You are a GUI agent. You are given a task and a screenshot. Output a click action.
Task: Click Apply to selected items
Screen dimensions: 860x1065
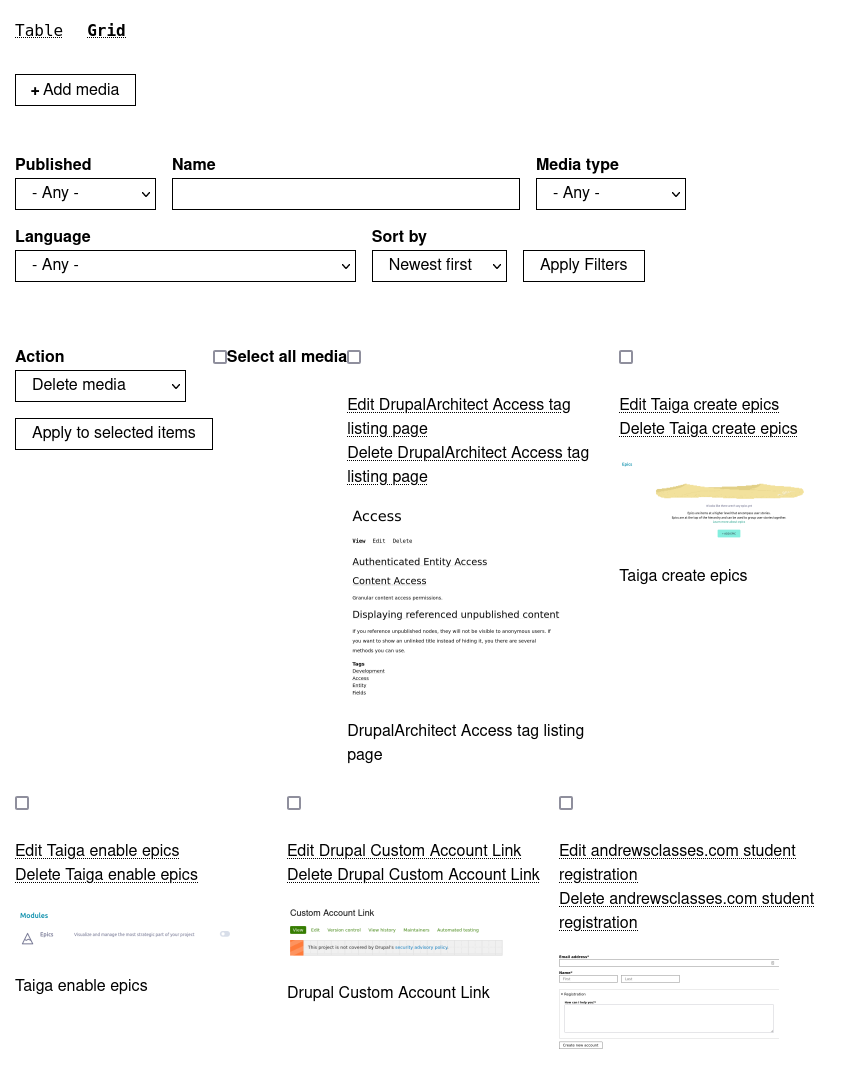tap(114, 434)
